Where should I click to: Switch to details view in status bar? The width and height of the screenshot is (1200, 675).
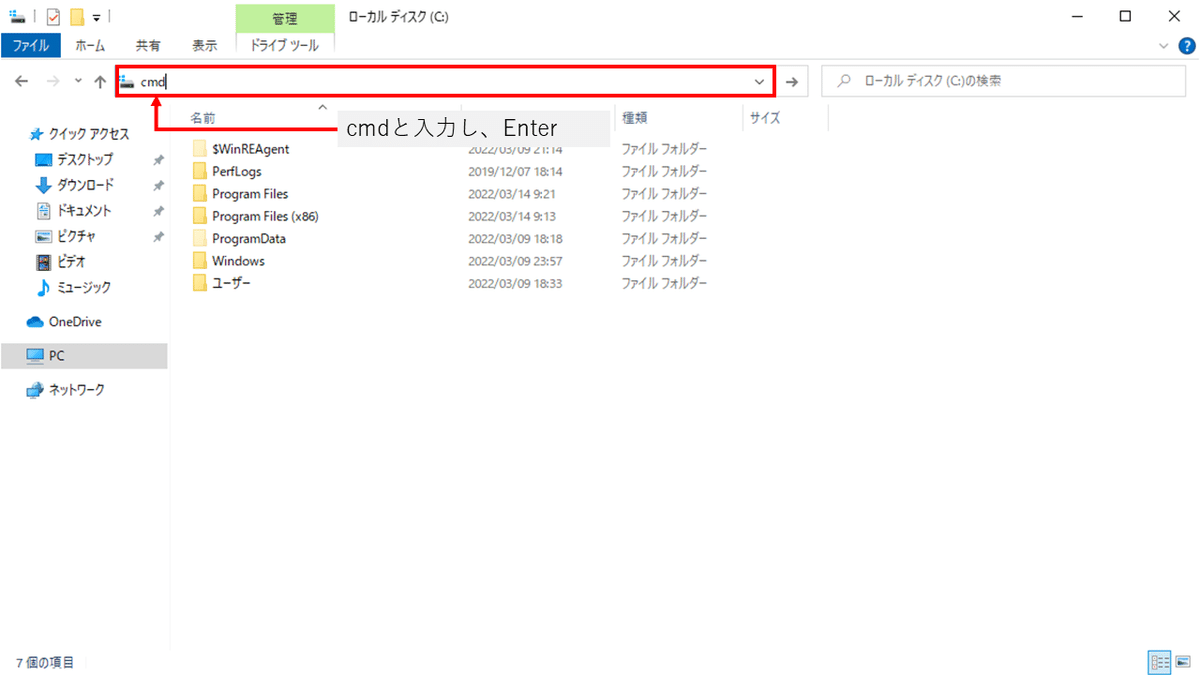(x=1160, y=662)
